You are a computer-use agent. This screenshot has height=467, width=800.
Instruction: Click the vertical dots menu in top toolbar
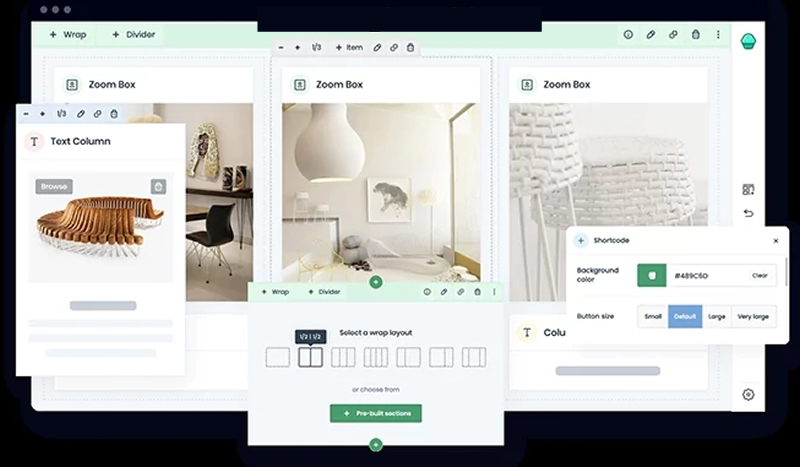point(718,34)
